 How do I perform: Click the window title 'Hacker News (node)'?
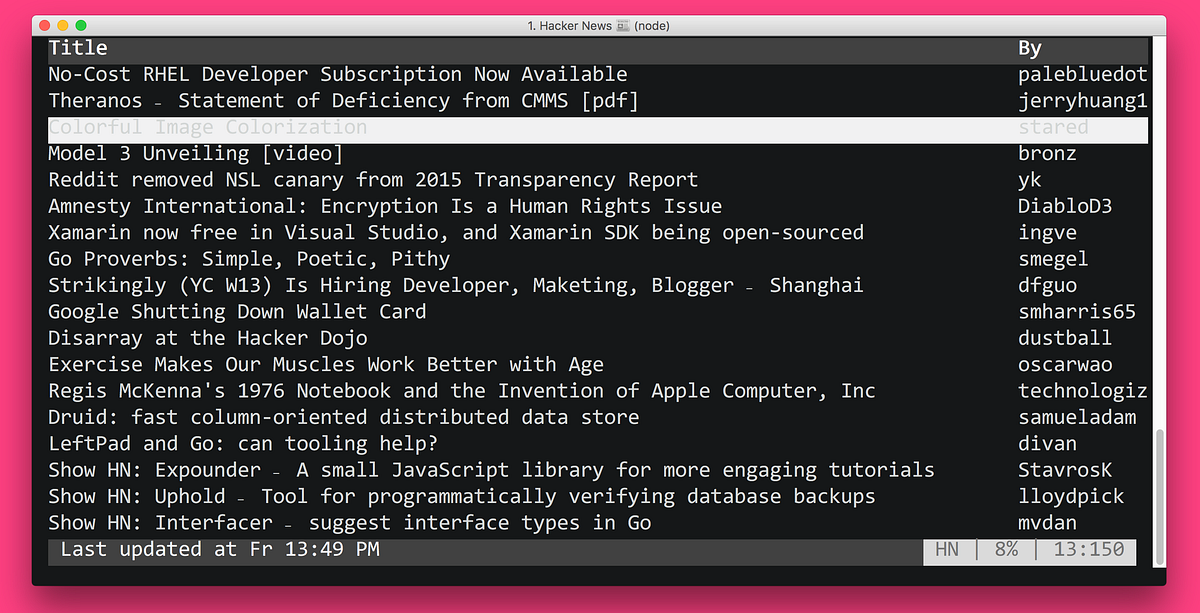click(x=598, y=26)
